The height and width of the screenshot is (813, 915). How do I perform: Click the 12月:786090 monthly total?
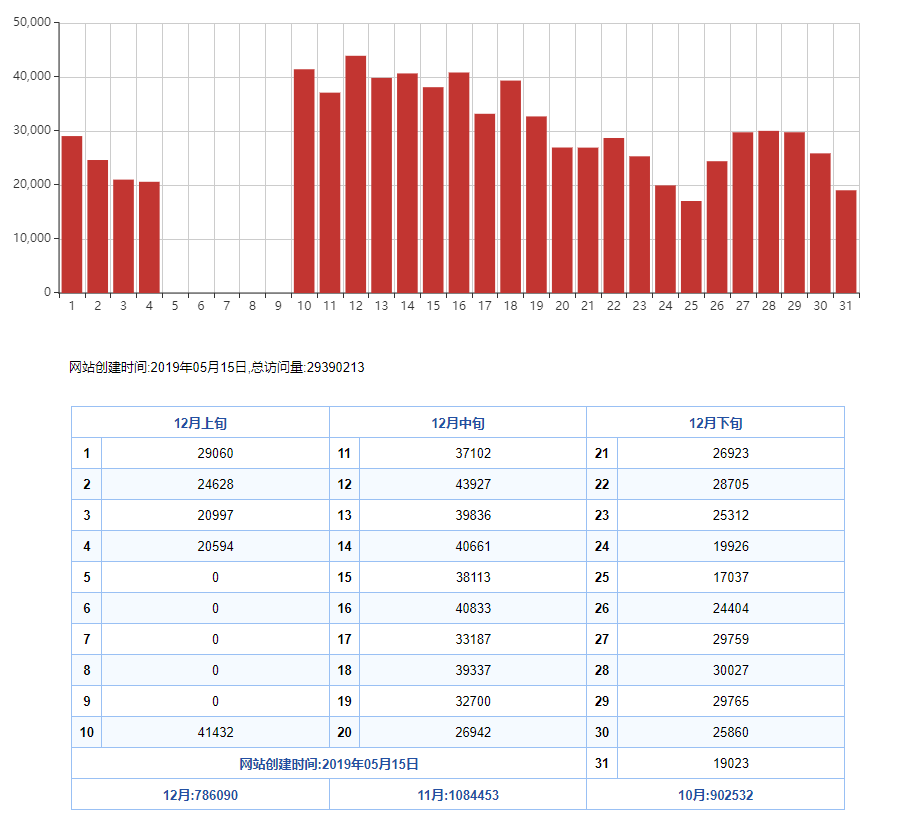[200, 795]
